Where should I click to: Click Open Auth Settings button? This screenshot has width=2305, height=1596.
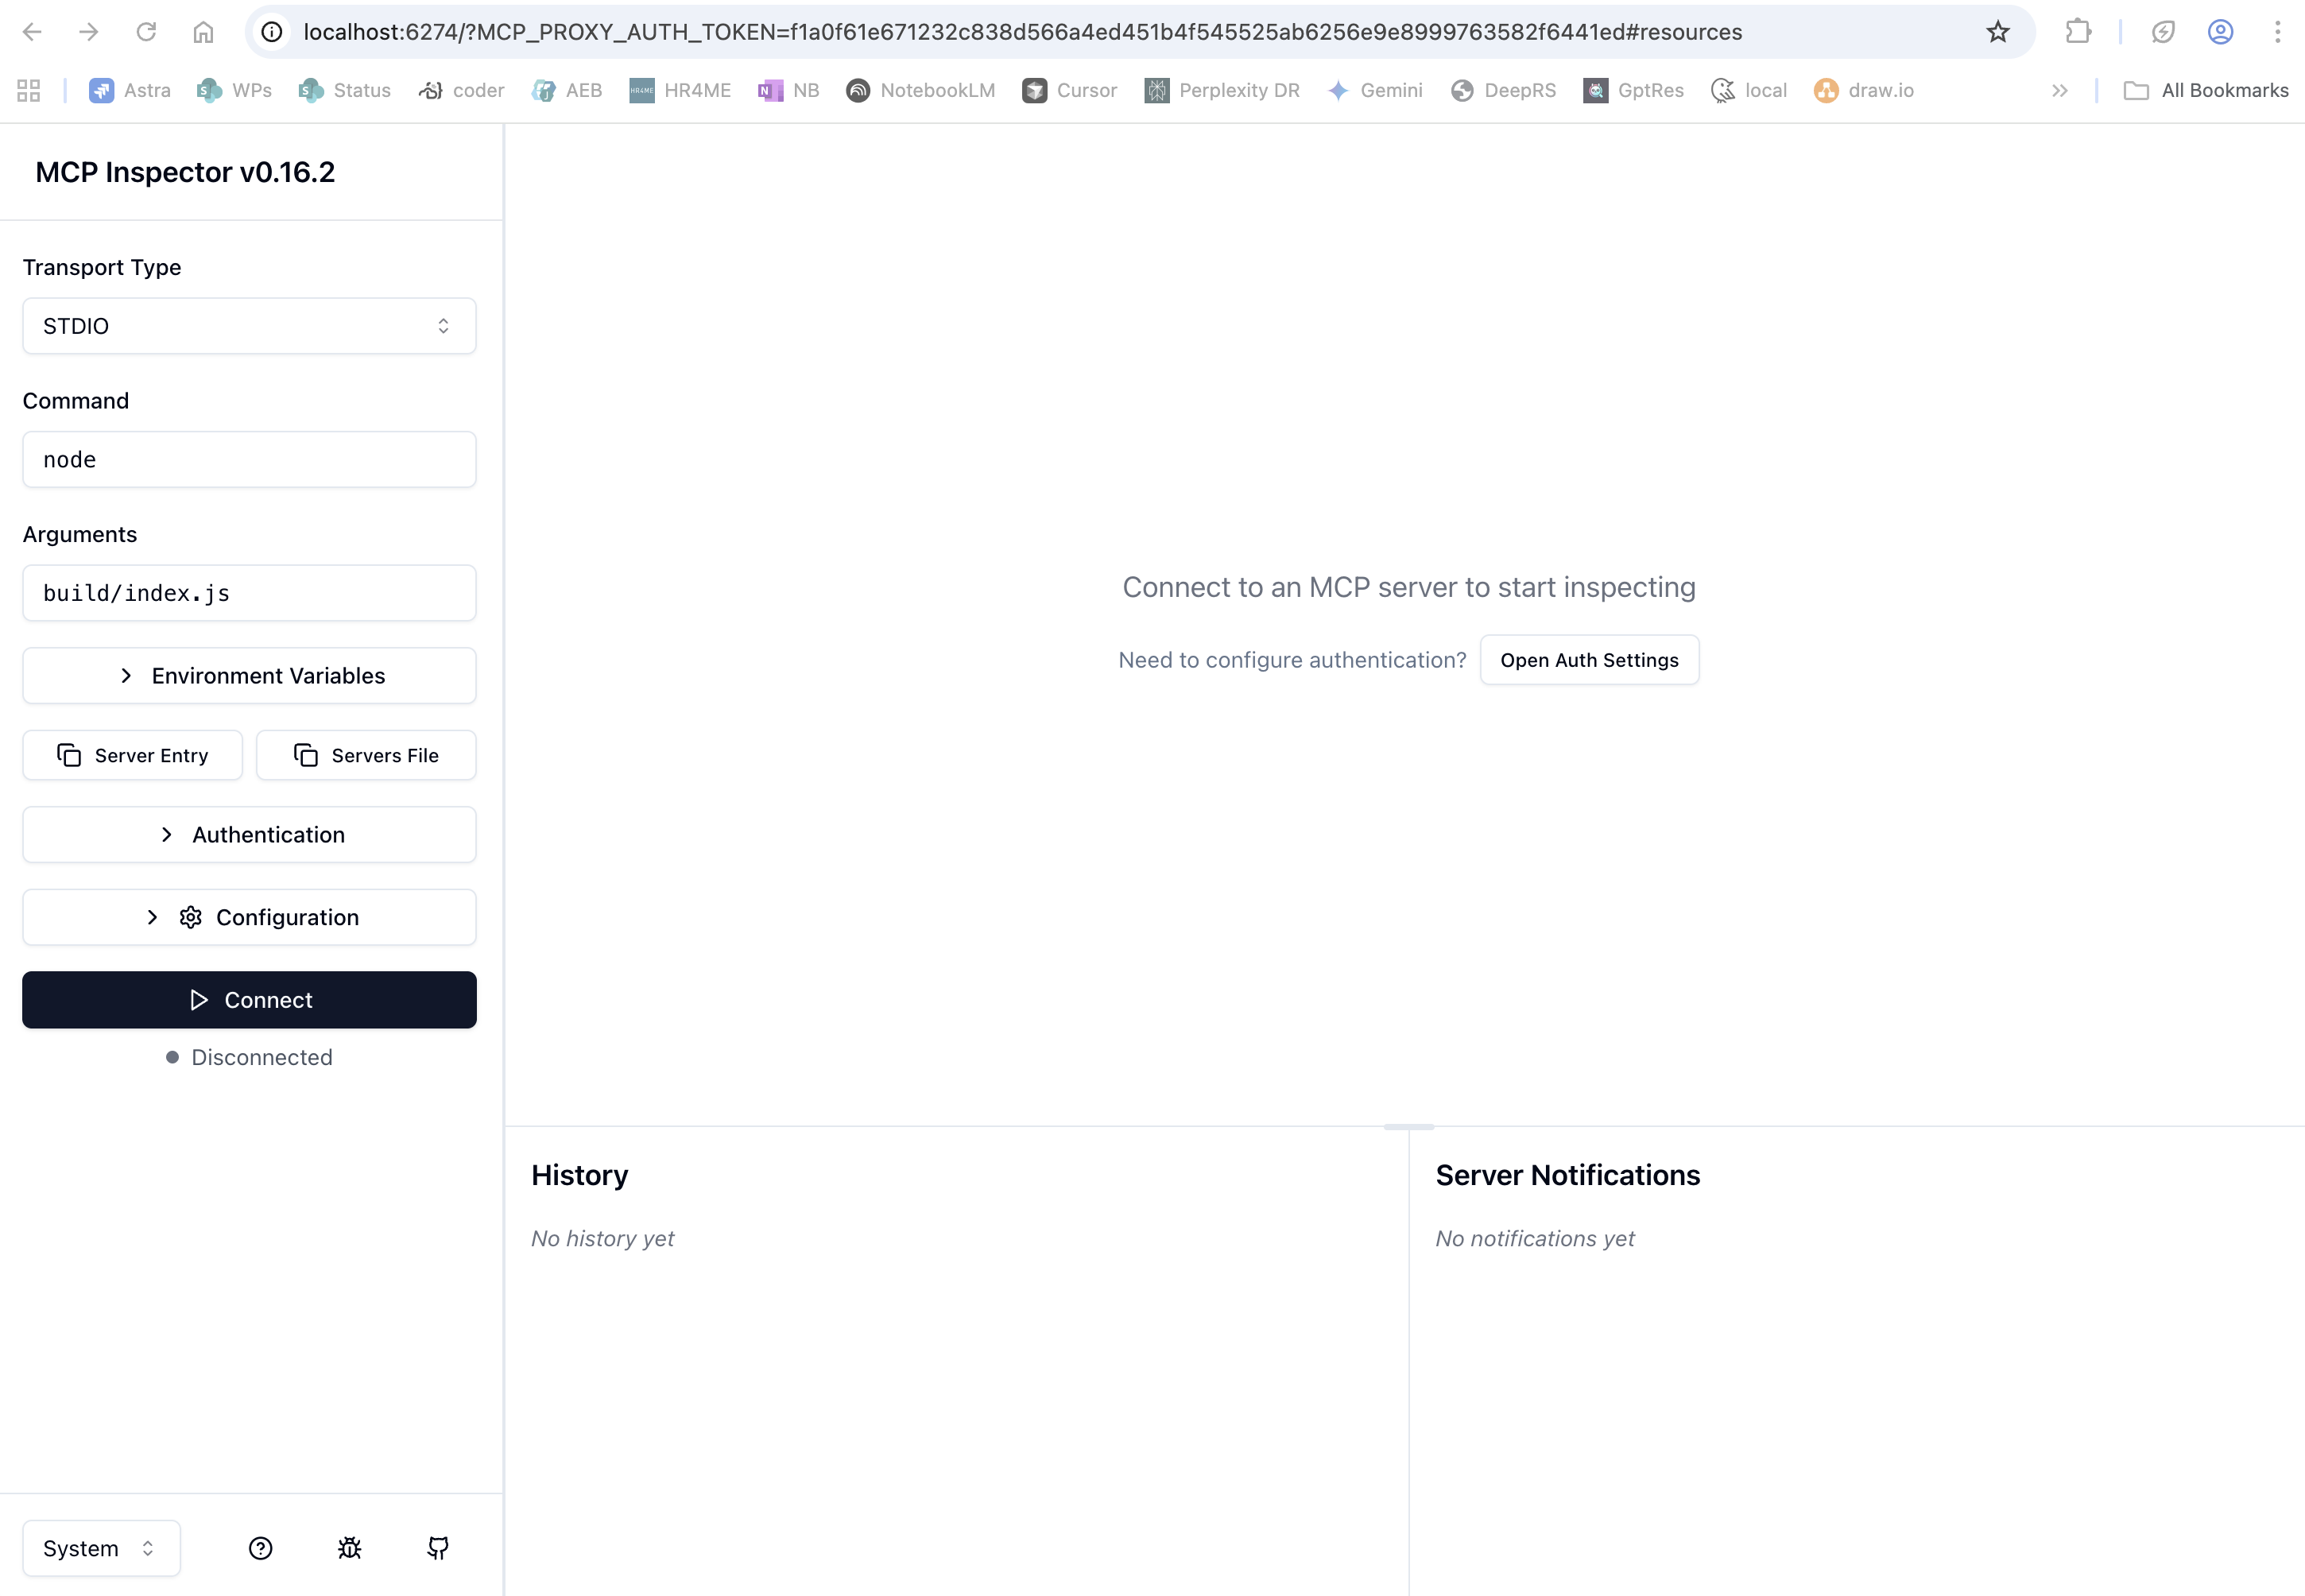pyautogui.click(x=1588, y=660)
